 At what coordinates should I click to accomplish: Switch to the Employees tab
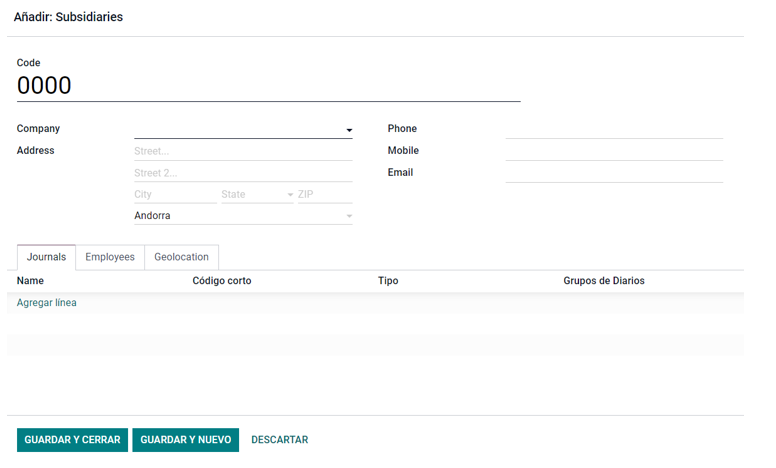[x=110, y=257]
